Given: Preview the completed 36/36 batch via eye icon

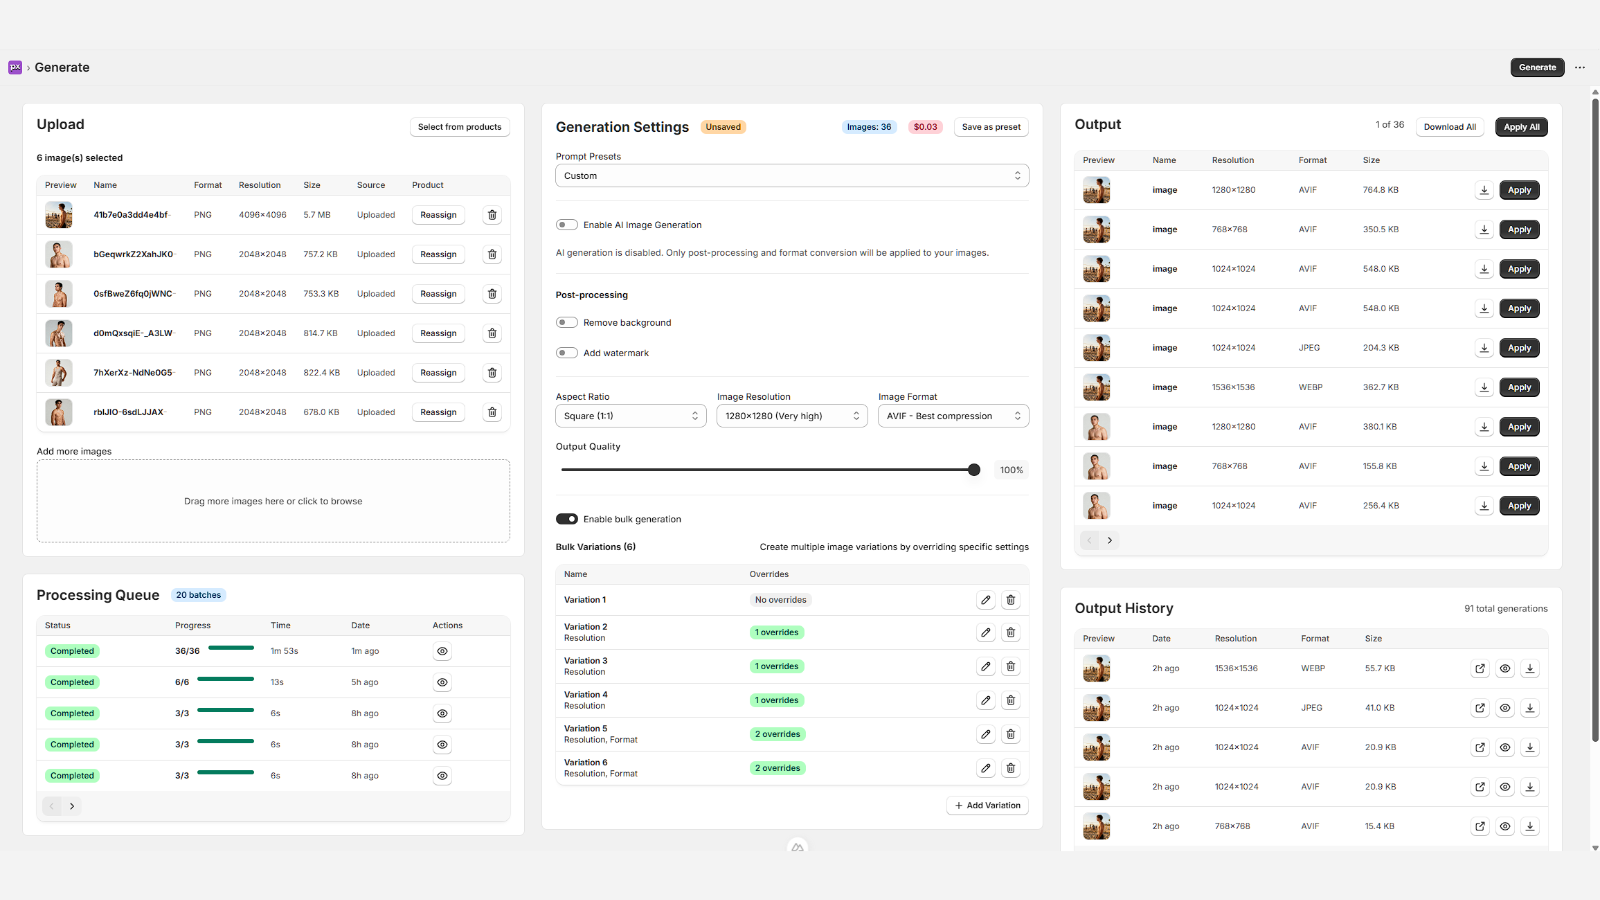Looking at the screenshot, I should click(441, 650).
